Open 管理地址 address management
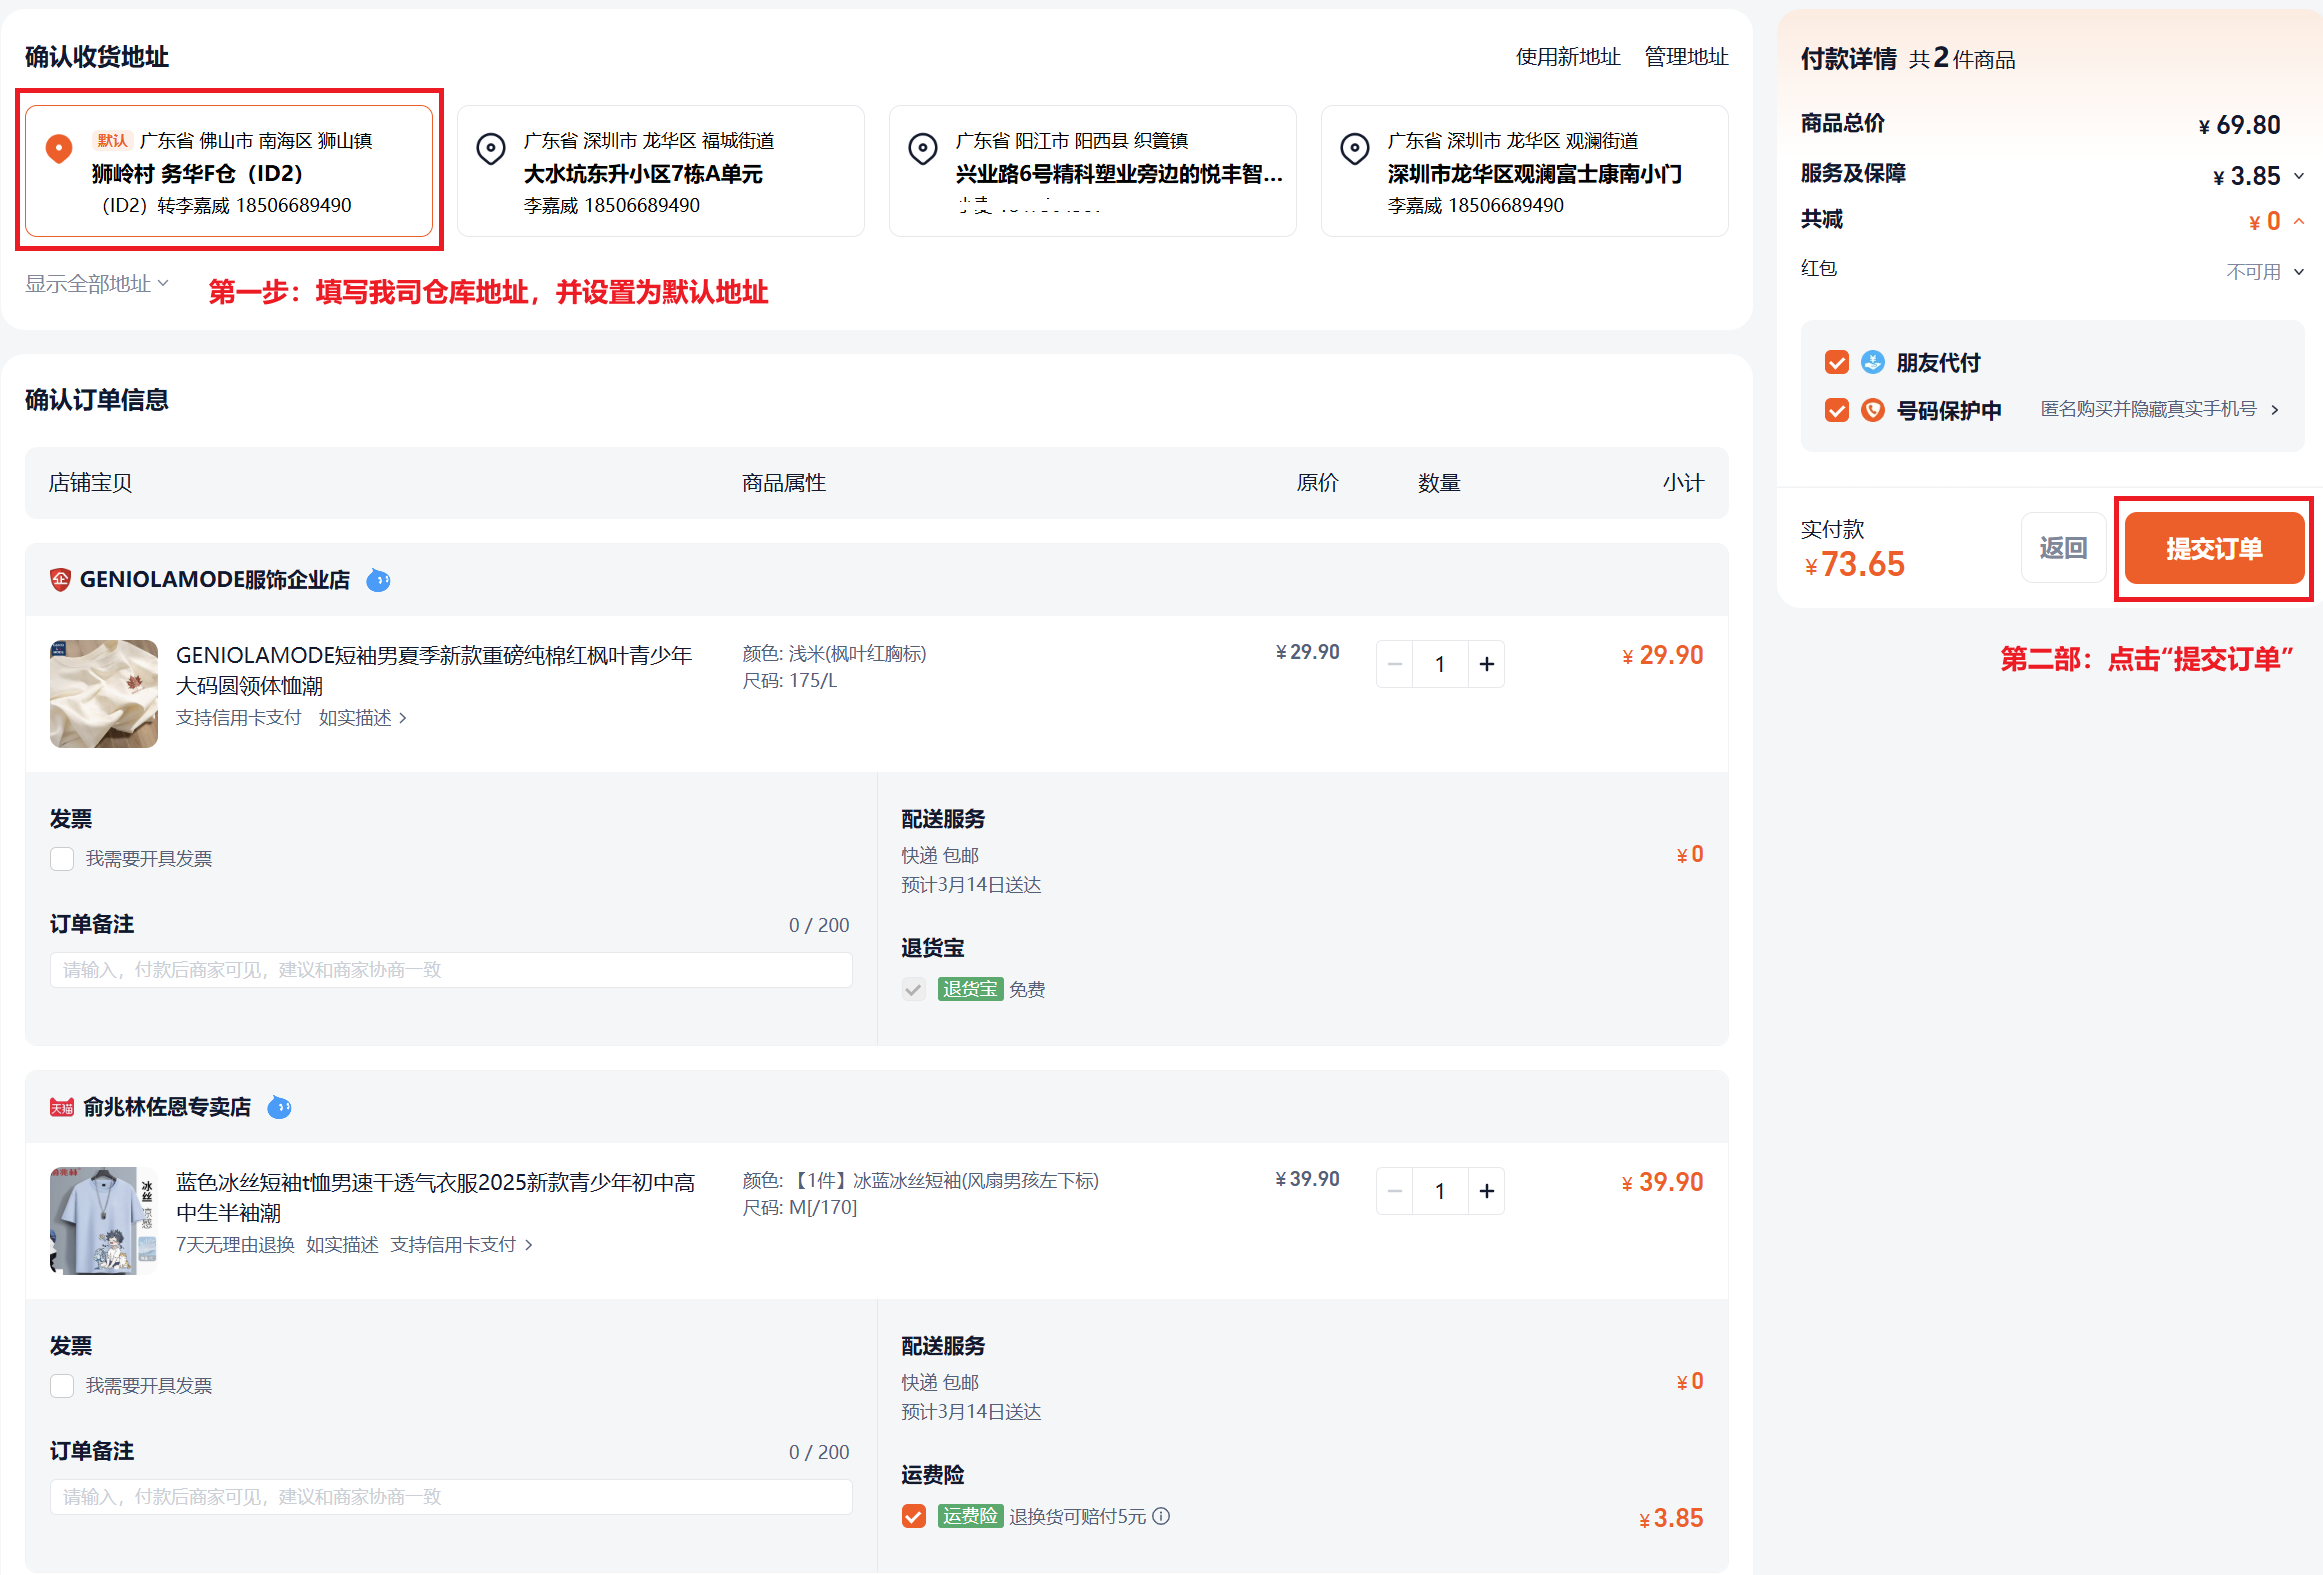 [1686, 57]
